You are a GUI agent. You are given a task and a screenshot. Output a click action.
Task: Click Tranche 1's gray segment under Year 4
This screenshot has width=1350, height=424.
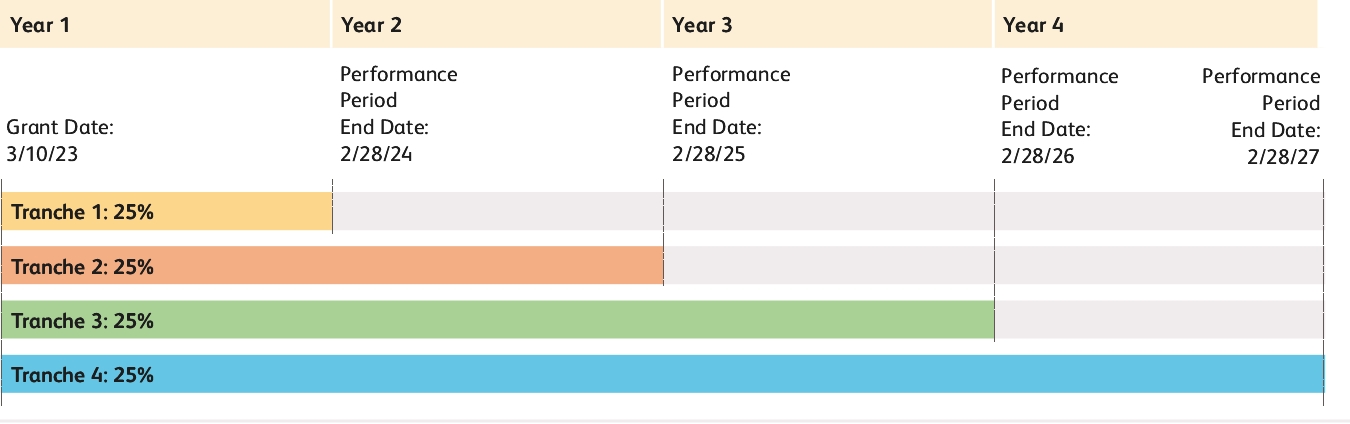(x=1160, y=212)
